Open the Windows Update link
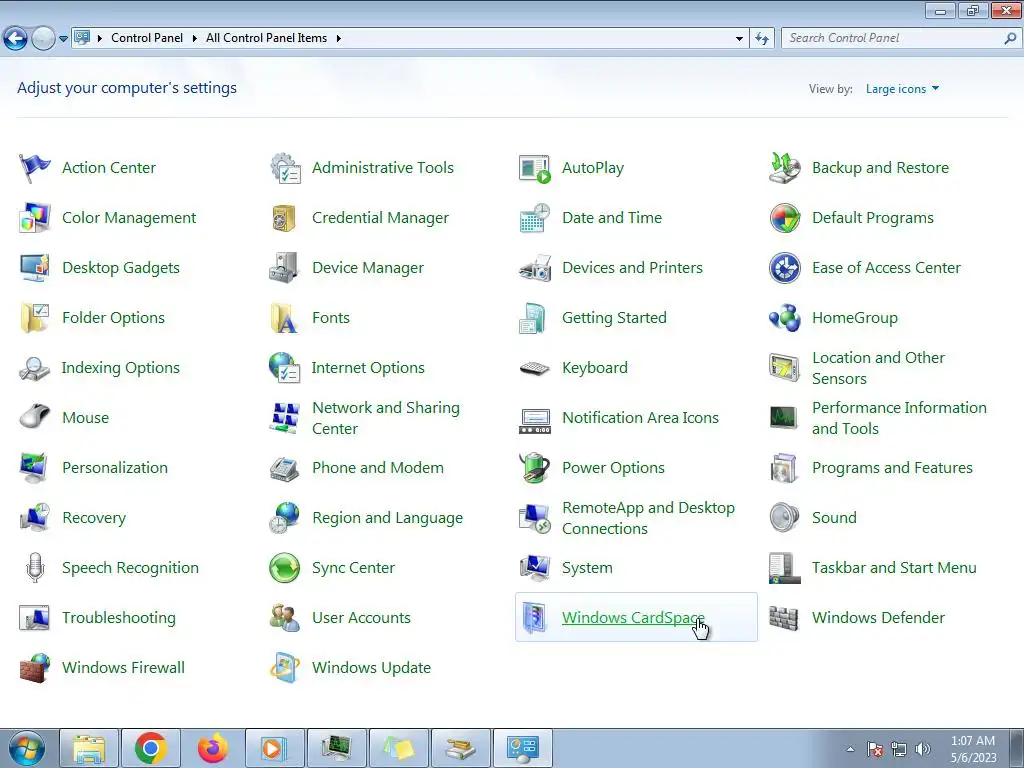The height and width of the screenshot is (768, 1024). point(372,667)
